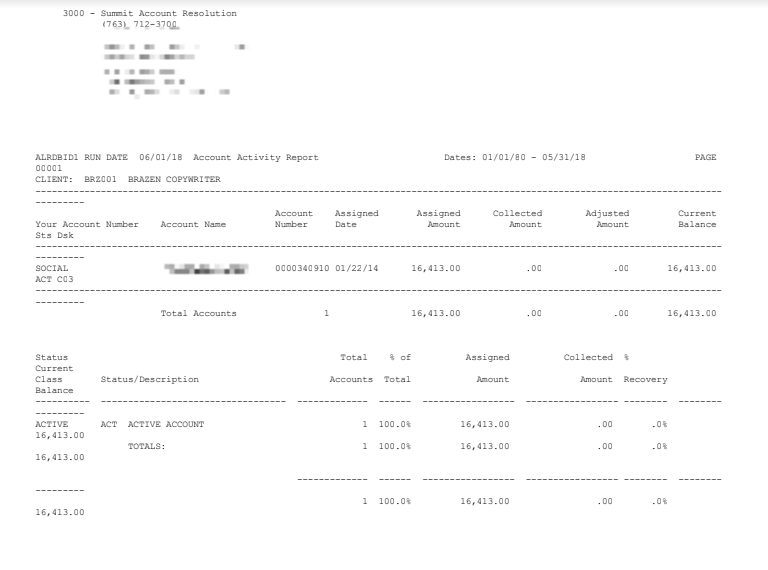The image size is (768, 570).
Task: Click the Adjusted Amount column header
Action: point(607,219)
